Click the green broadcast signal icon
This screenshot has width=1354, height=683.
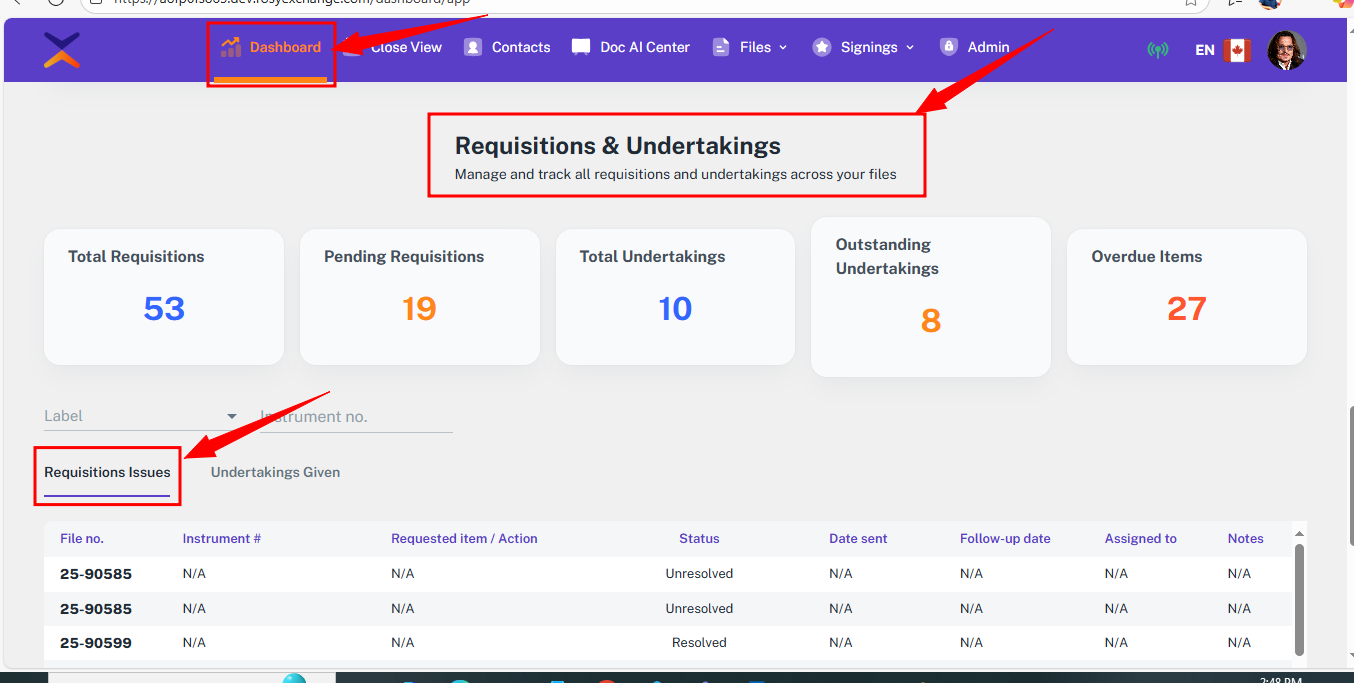pos(1158,50)
